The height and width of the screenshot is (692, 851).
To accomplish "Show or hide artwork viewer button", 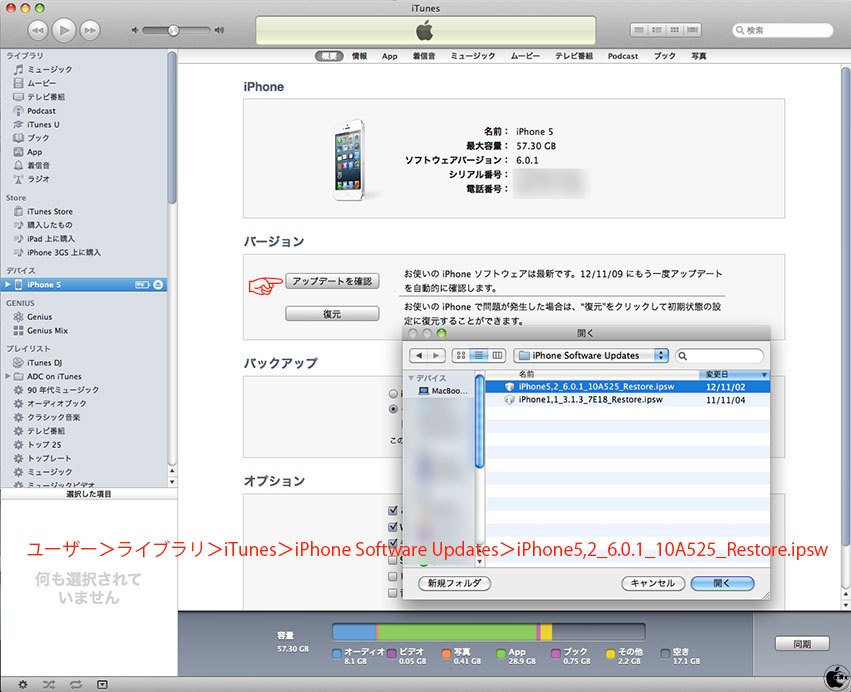I will [102, 684].
